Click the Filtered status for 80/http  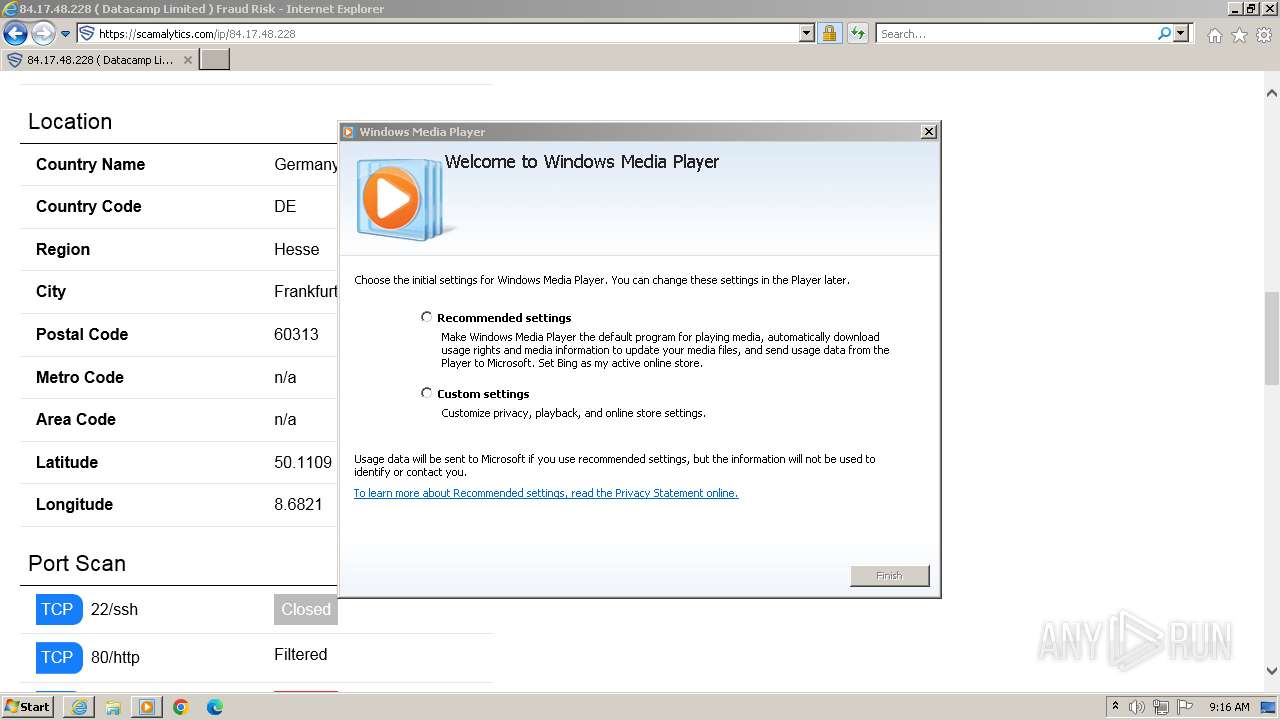coord(301,655)
